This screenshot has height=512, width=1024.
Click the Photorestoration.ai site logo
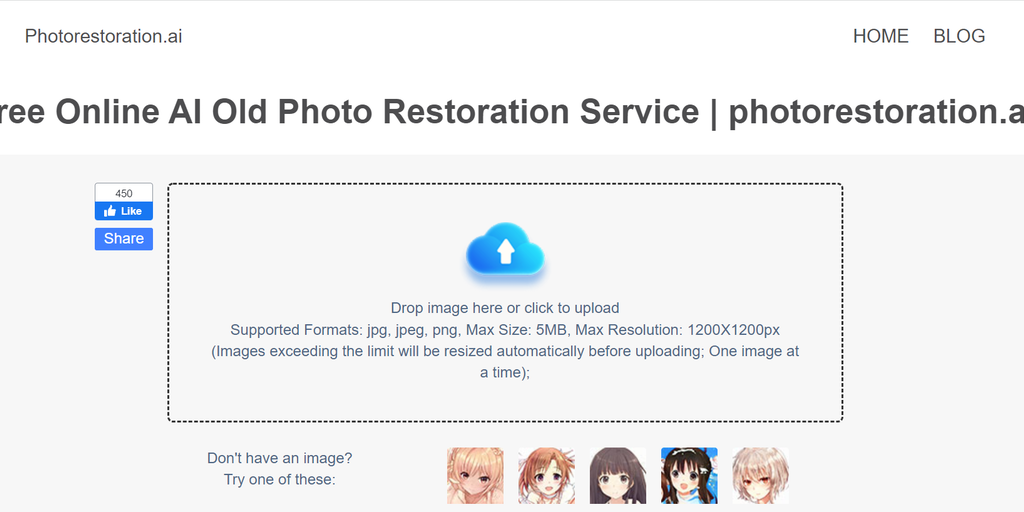pos(103,37)
